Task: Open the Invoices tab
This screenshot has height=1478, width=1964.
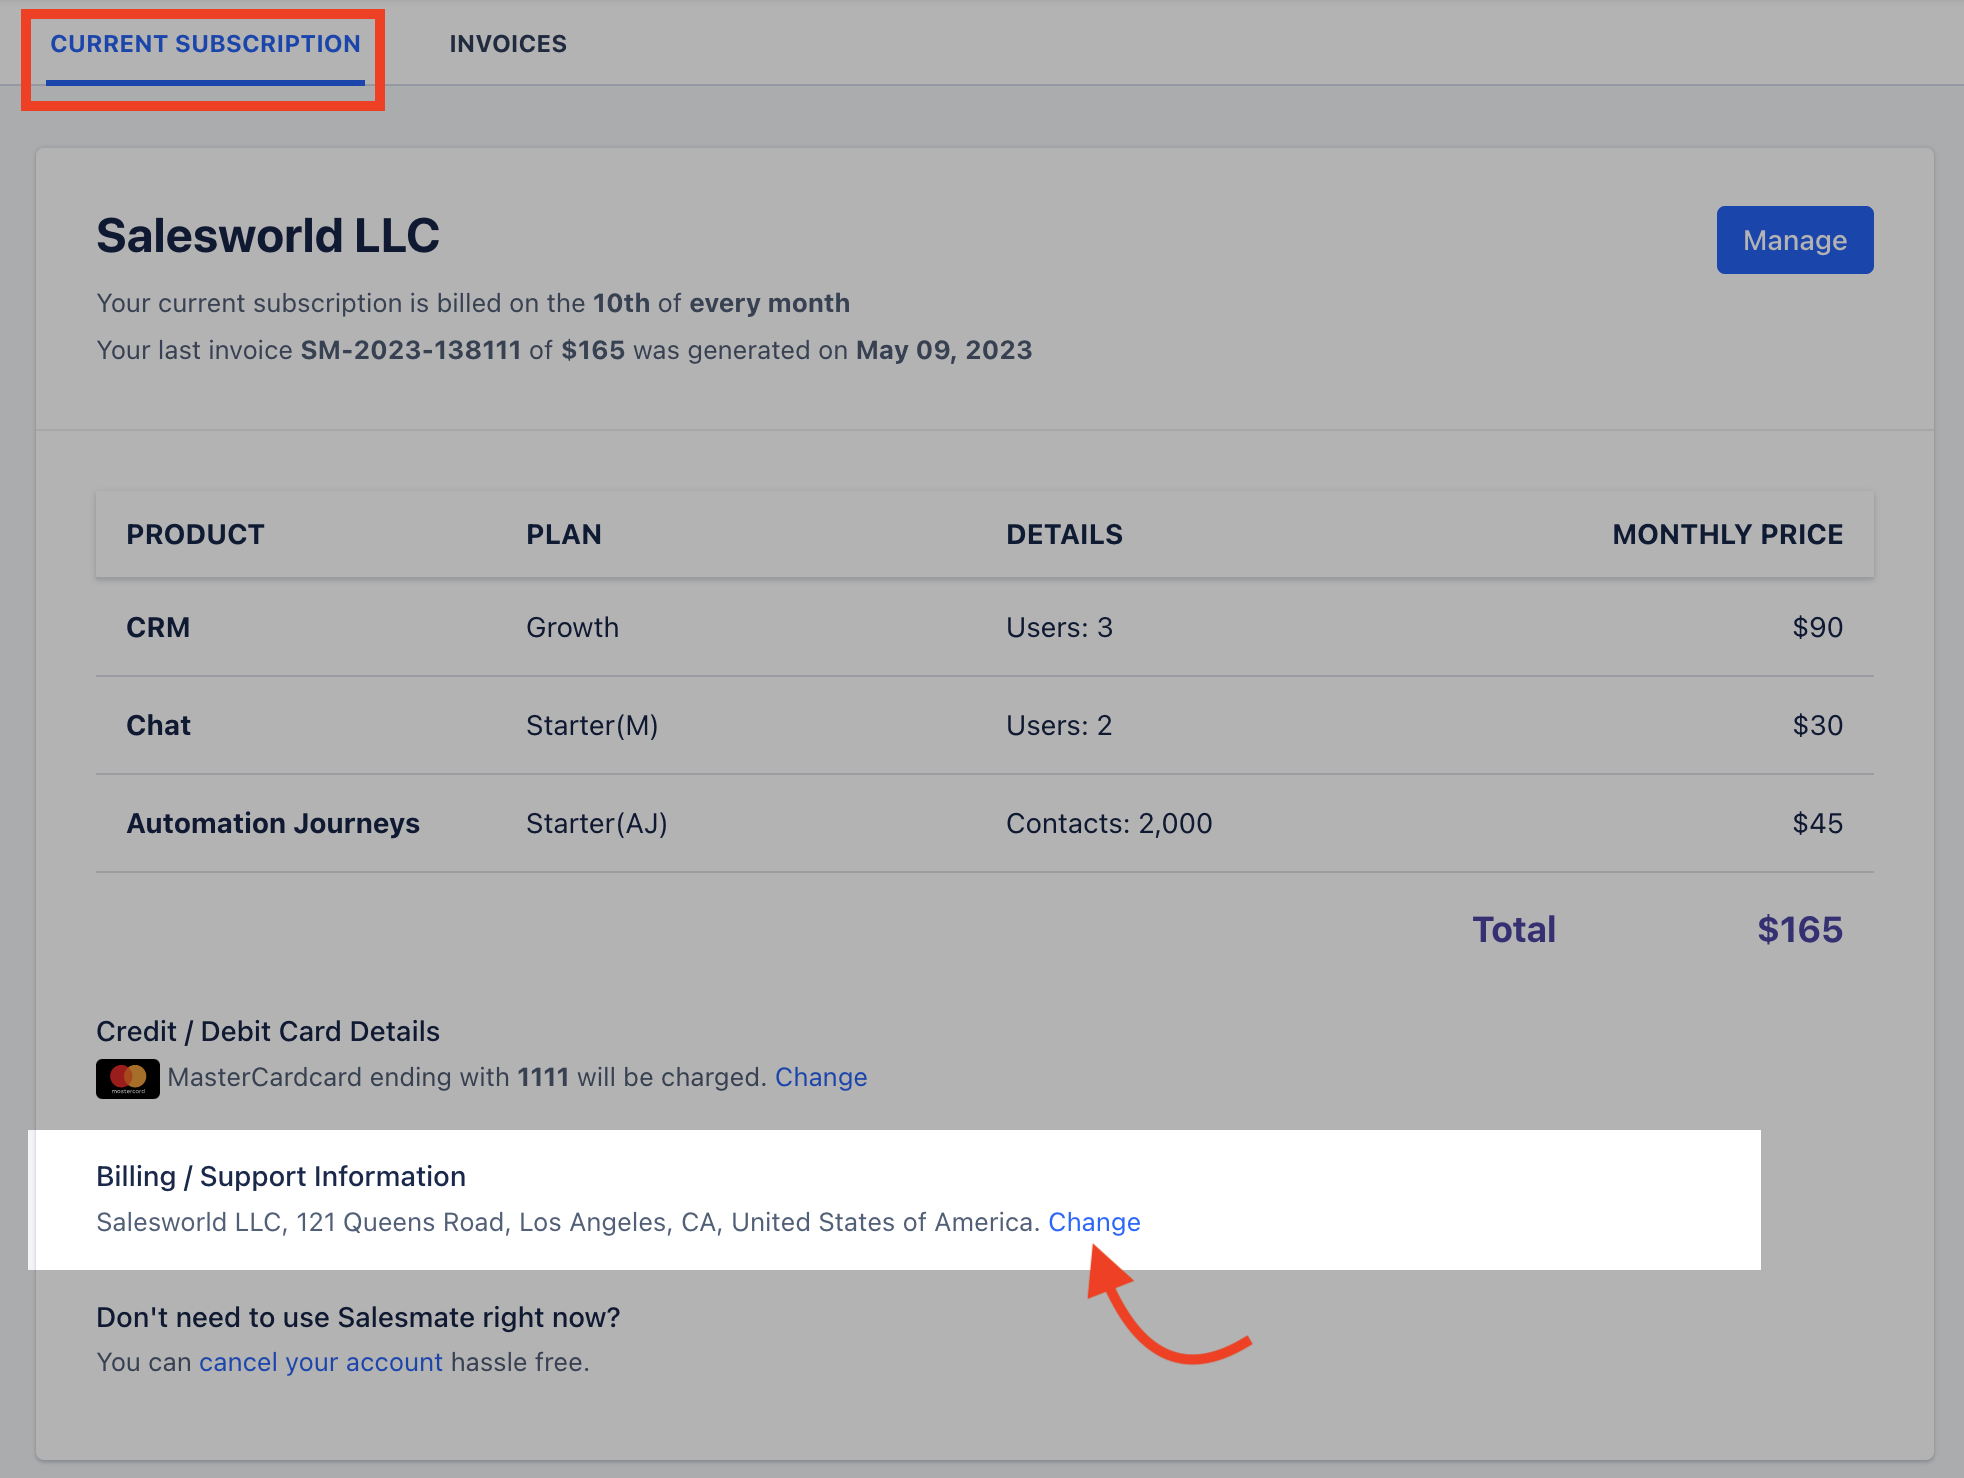Action: [x=508, y=44]
